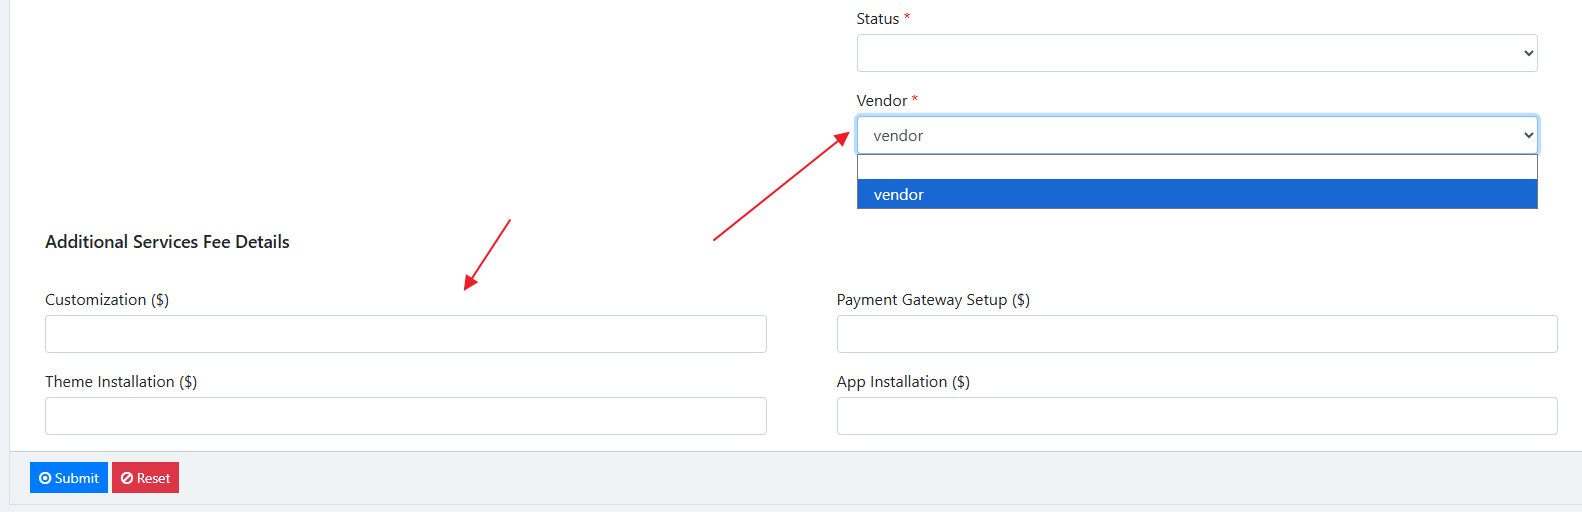
Task: Click the Payment Gateway Setup ($) label
Action: pyautogui.click(x=932, y=300)
